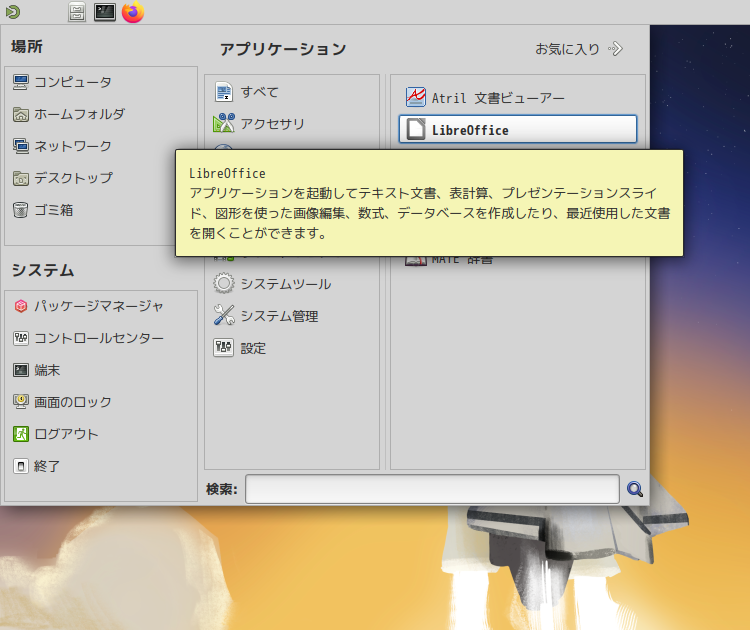Launch the terminal from top panel
Image resolution: width=750 pixels, height=630 pixels.
(x=105, y=12)
